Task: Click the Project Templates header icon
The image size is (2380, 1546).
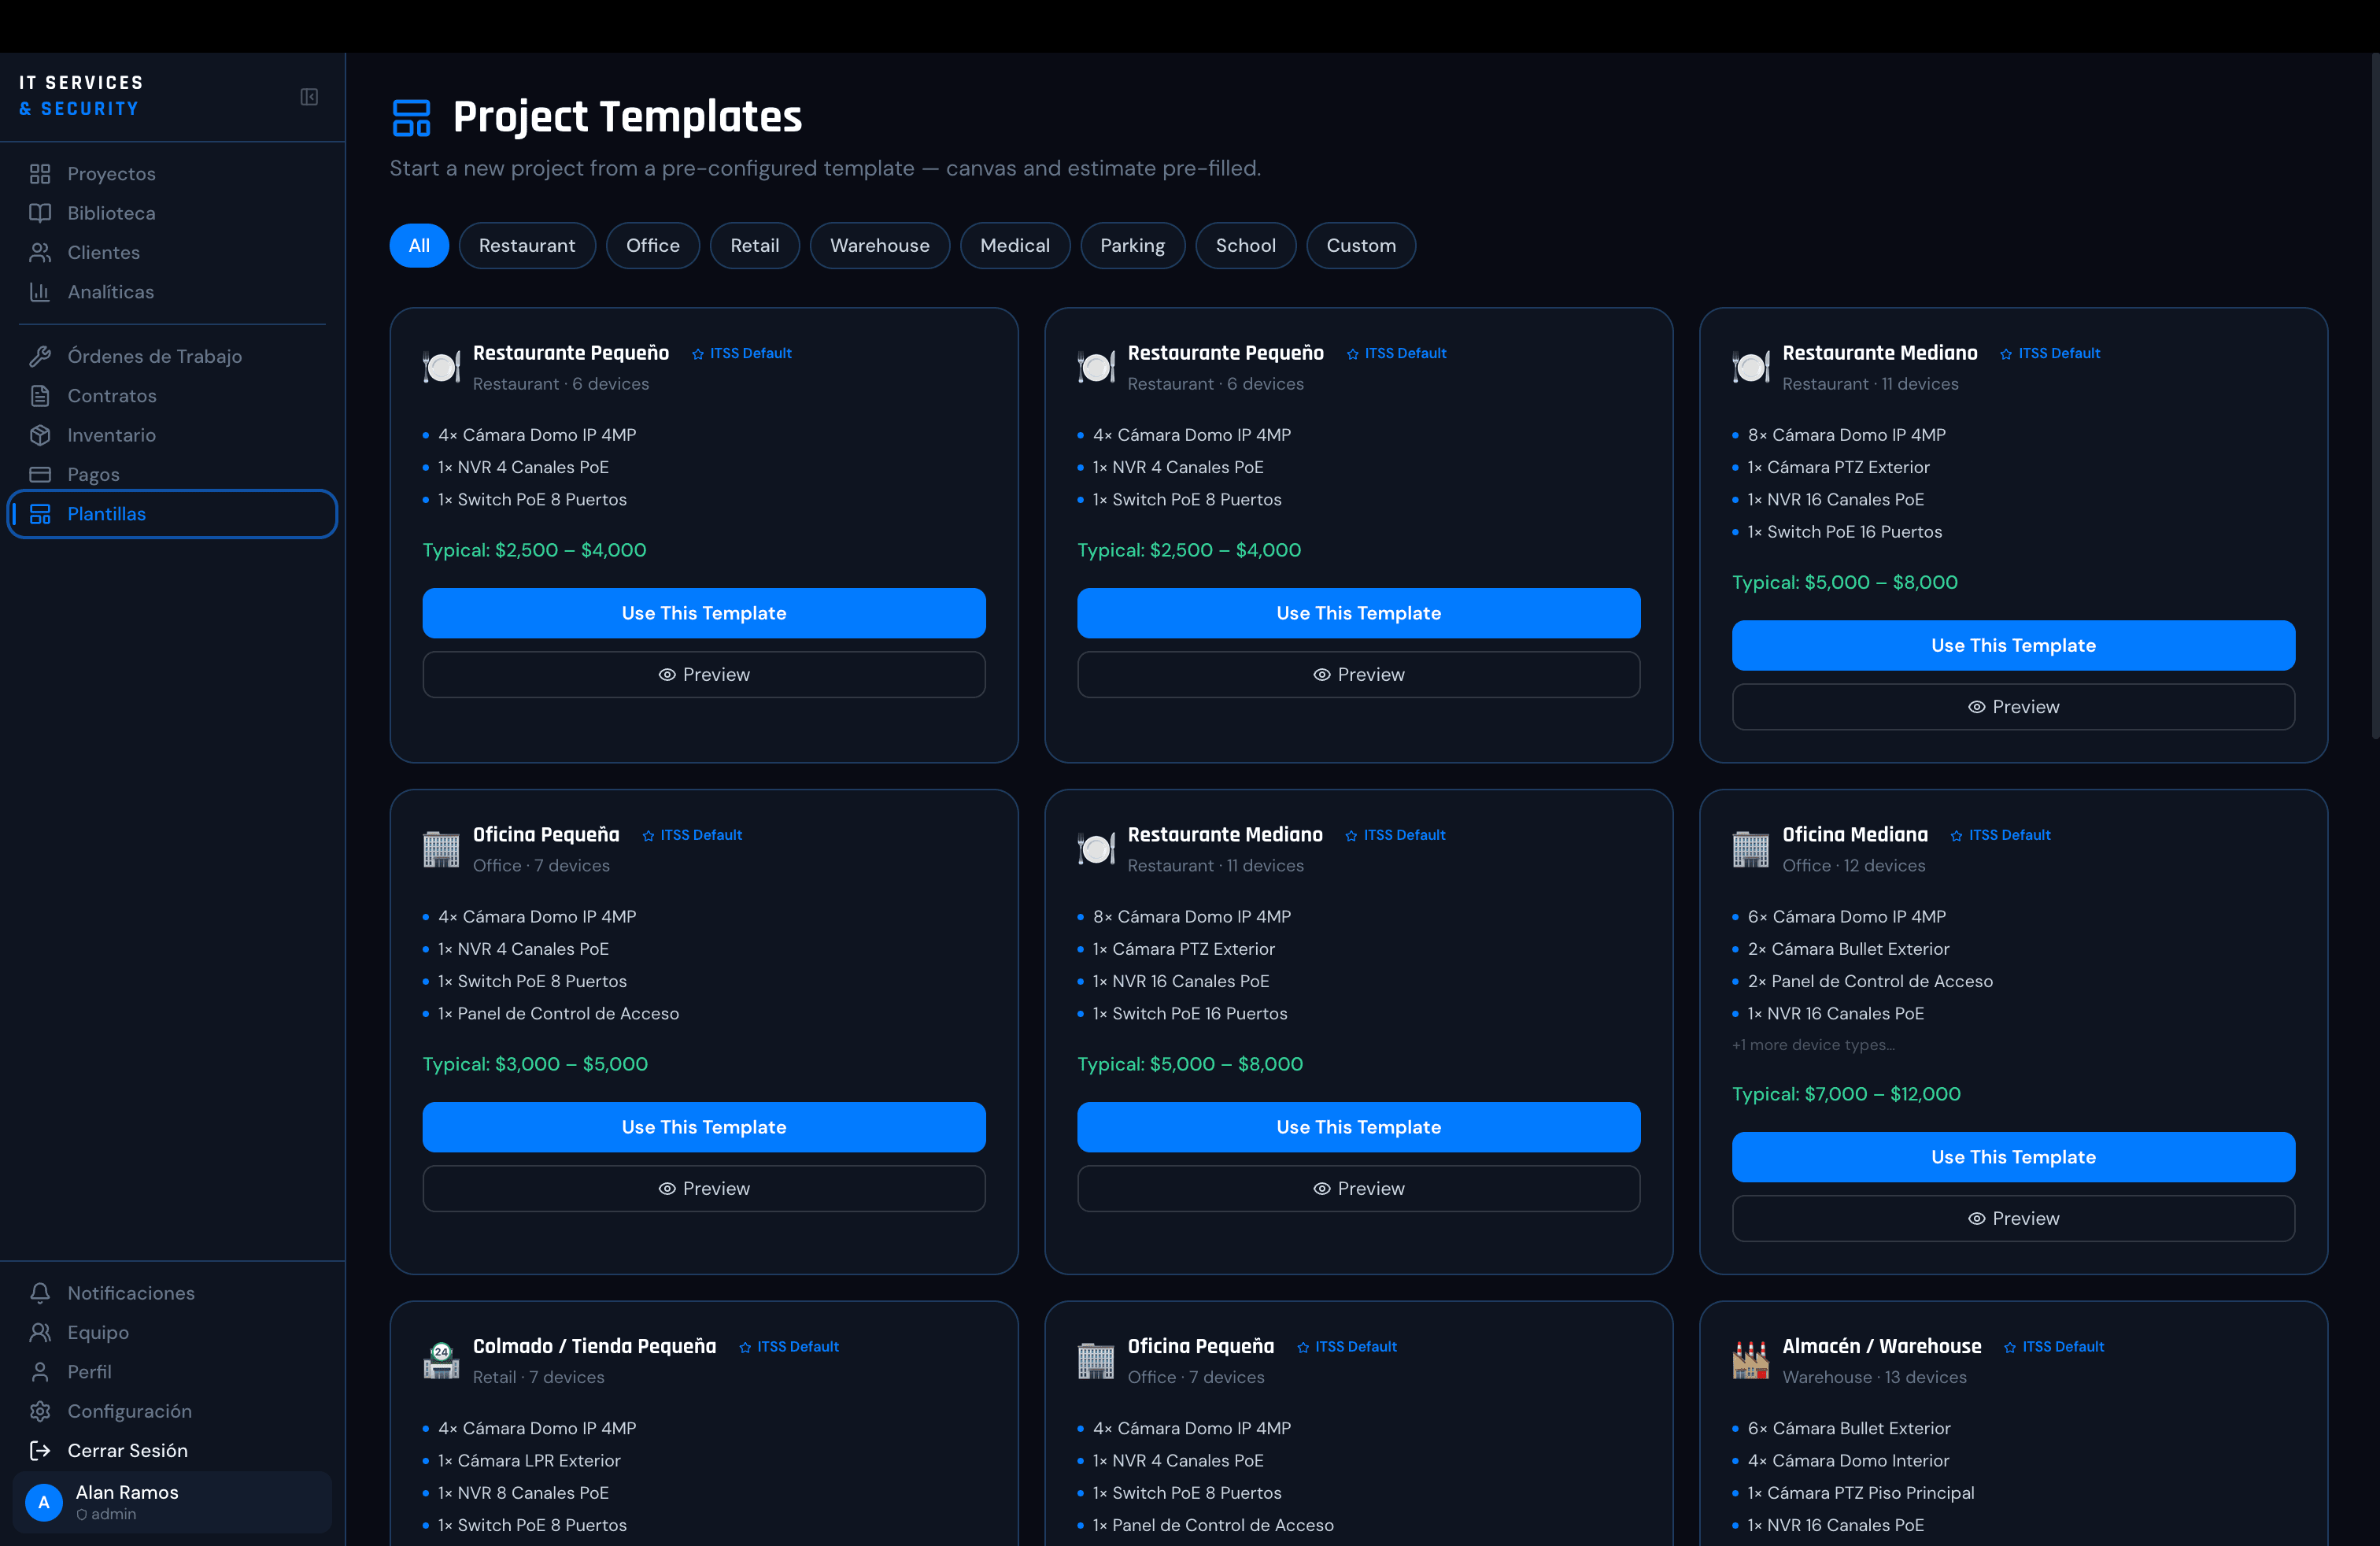Action: (x=411, y=117)
